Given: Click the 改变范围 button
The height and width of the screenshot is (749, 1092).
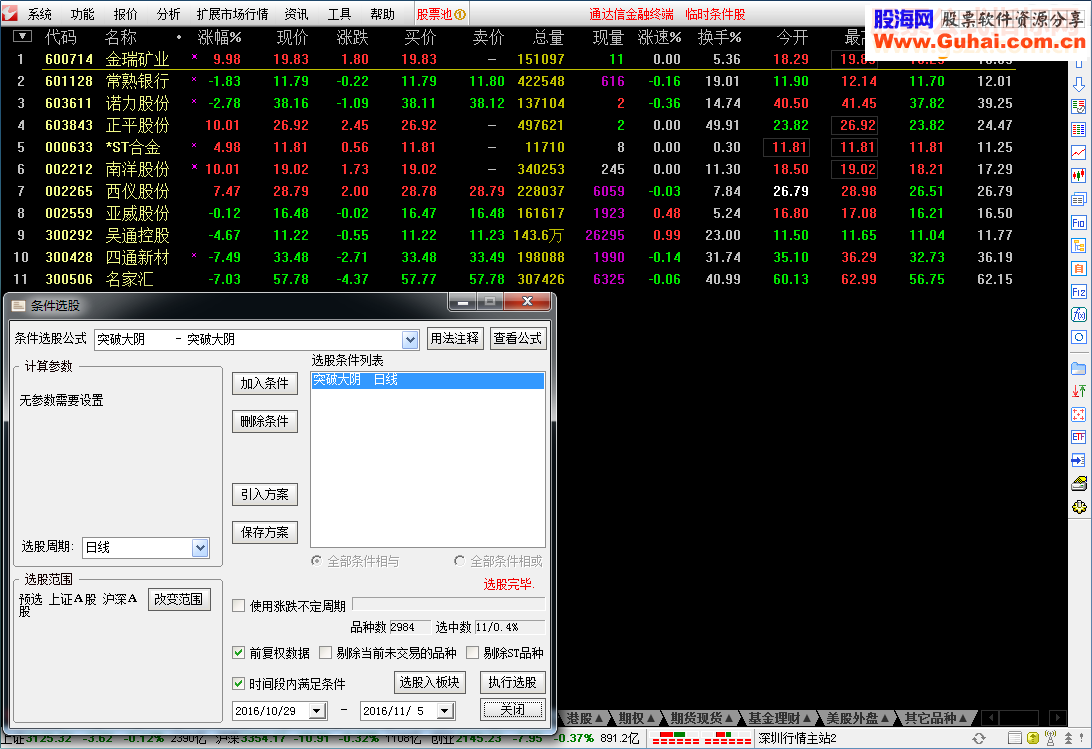Looking at the screenshot, I should coord(179,599).
